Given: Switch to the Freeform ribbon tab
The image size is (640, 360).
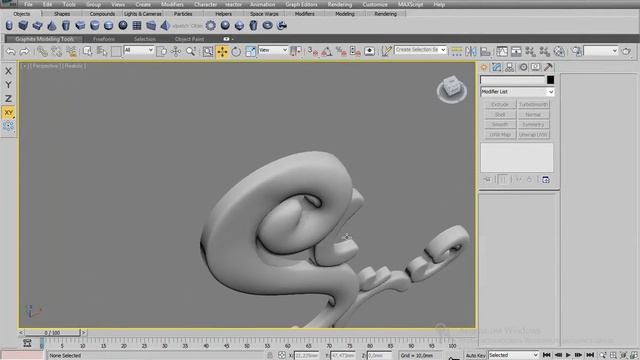Looking at the screenshot, I should [x=104, y=39].
